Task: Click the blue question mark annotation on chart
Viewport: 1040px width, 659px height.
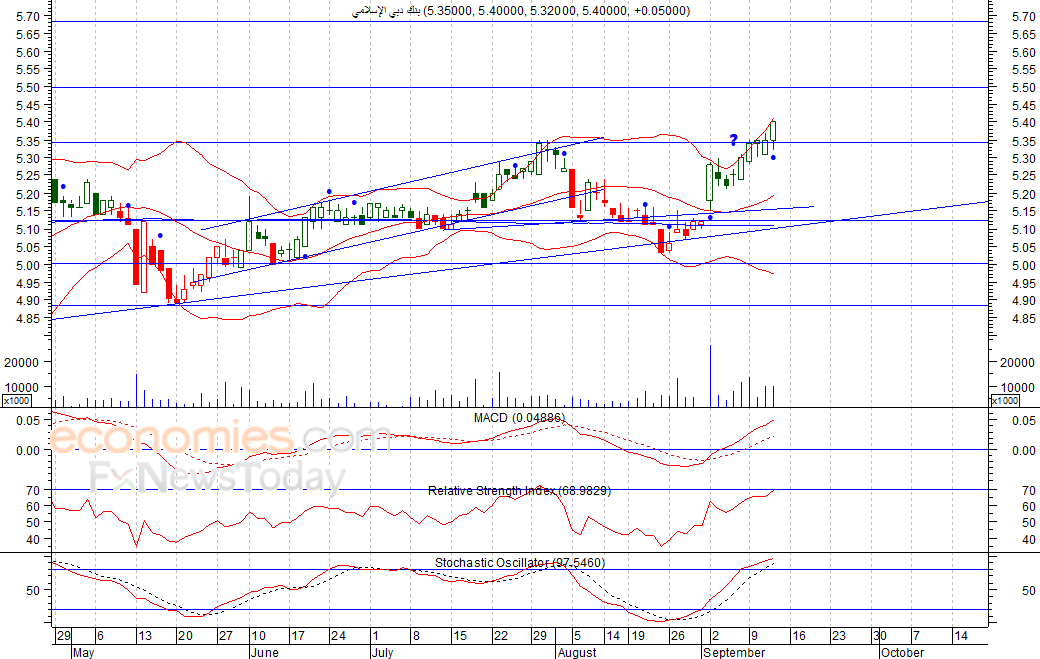Action: [734, 140]
